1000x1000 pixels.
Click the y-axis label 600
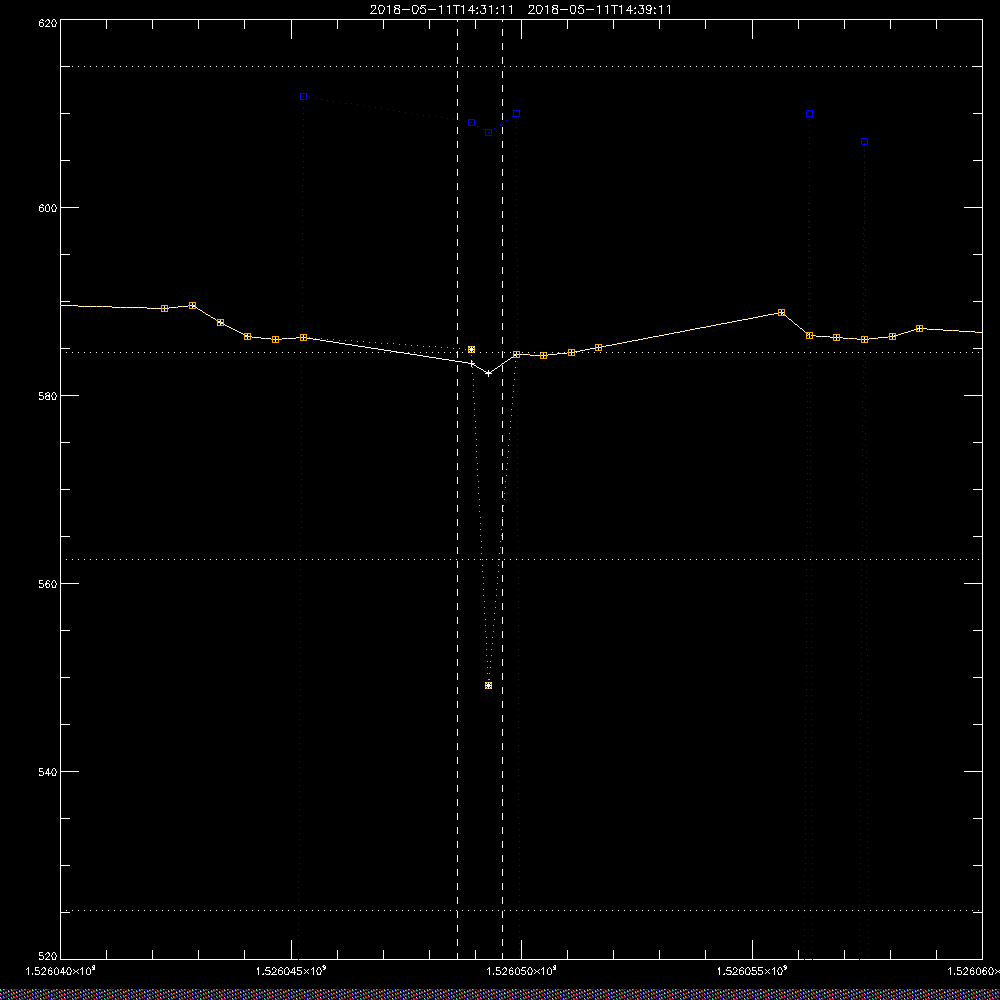click(48, 207)
